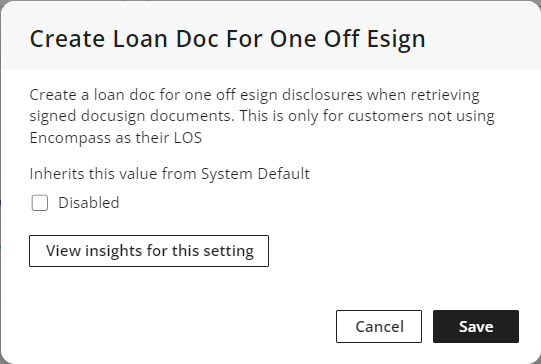Viewport: 541px width, 364px height.
Task: Cancel the Create Loan Doc dialog
Action: 379,326
